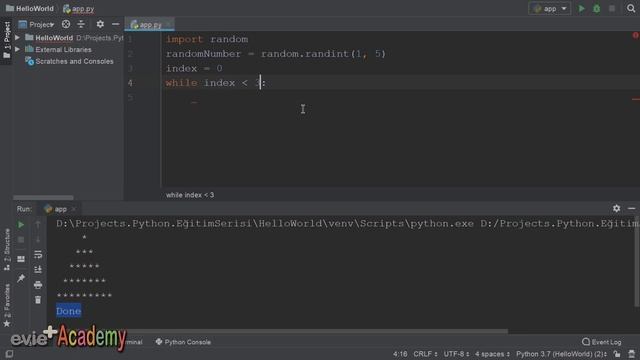Toggle the 2: Favorites side tool window
The width and height of the screenshot is (640, 360).
tap(7, 305)
